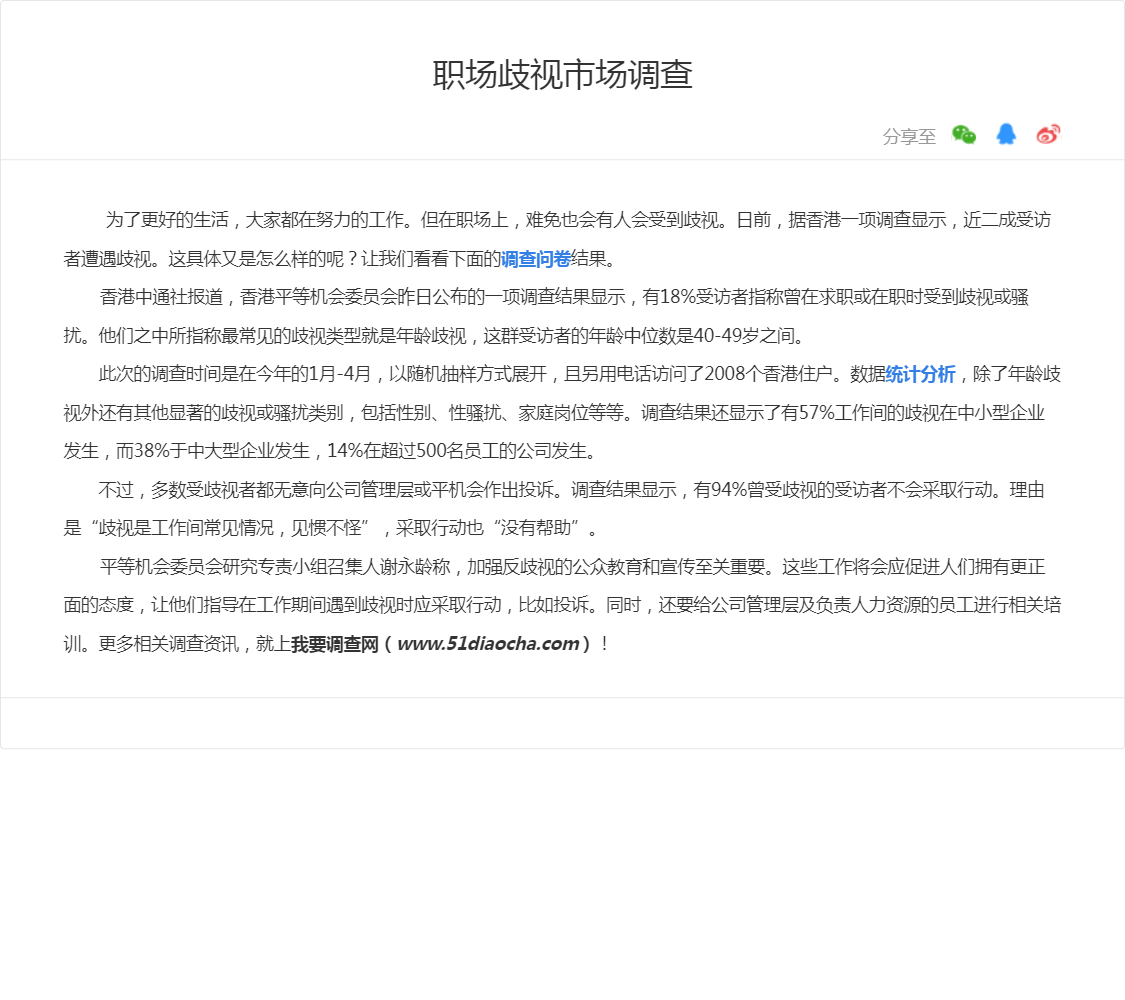The width and height of the screenshot is (1125, 1000).
Task: Click the line starting 不过，多数受歧视者
Action: [x=571, y=490]
